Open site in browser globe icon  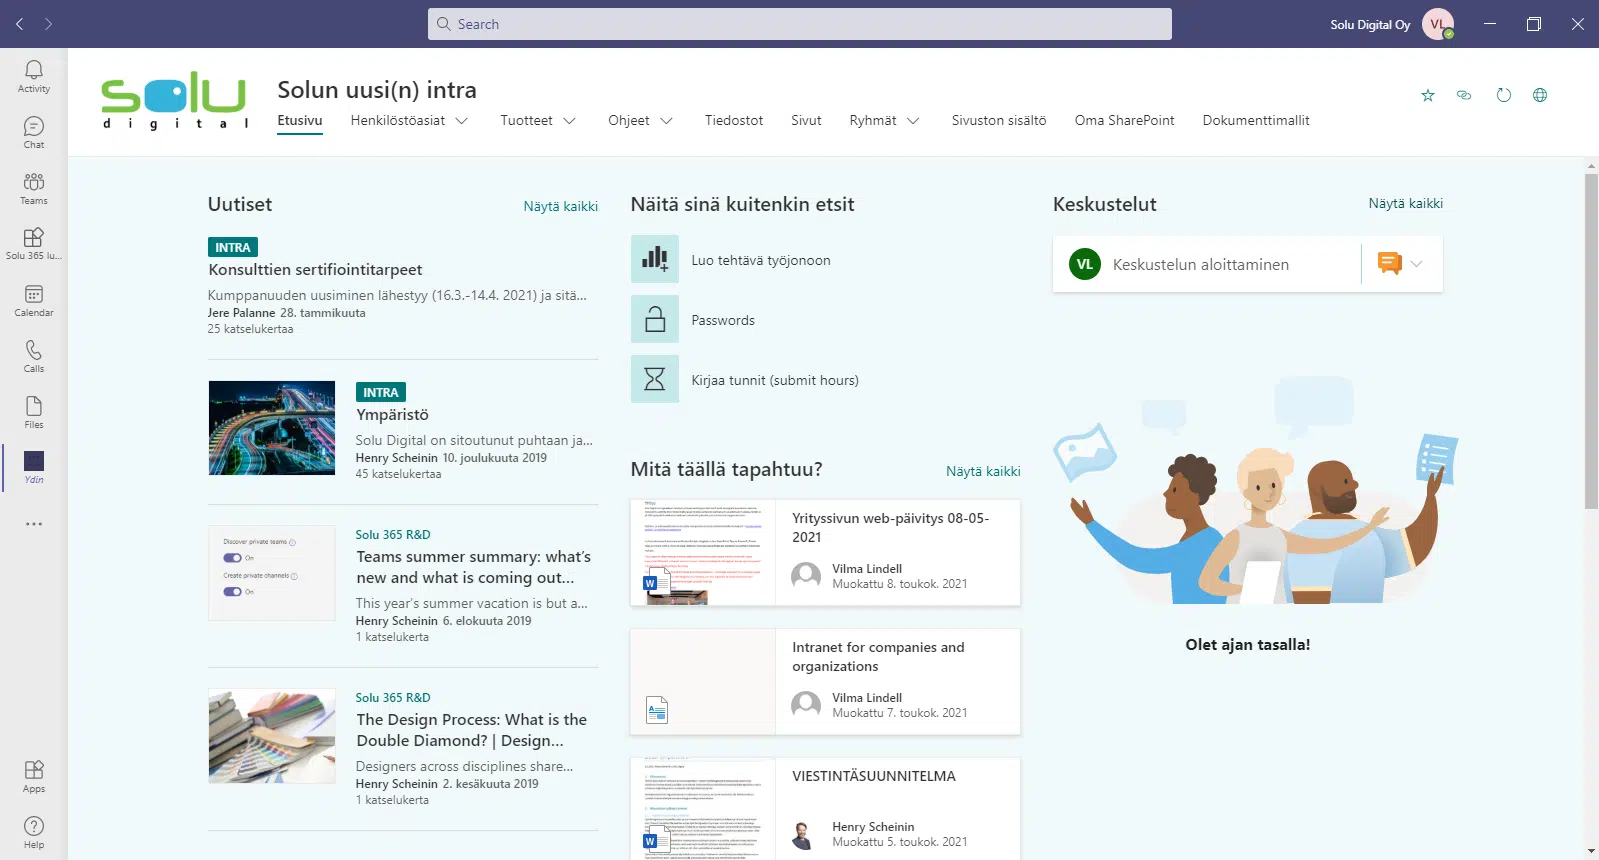point(1540,96)
